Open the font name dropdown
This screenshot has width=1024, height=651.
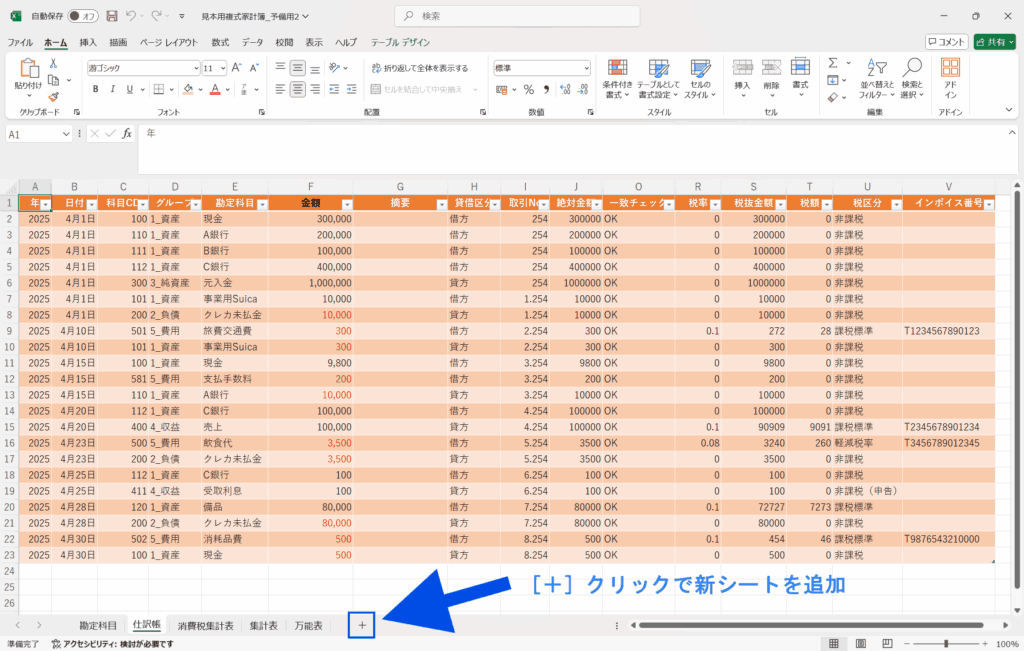[x=196, y=68]
